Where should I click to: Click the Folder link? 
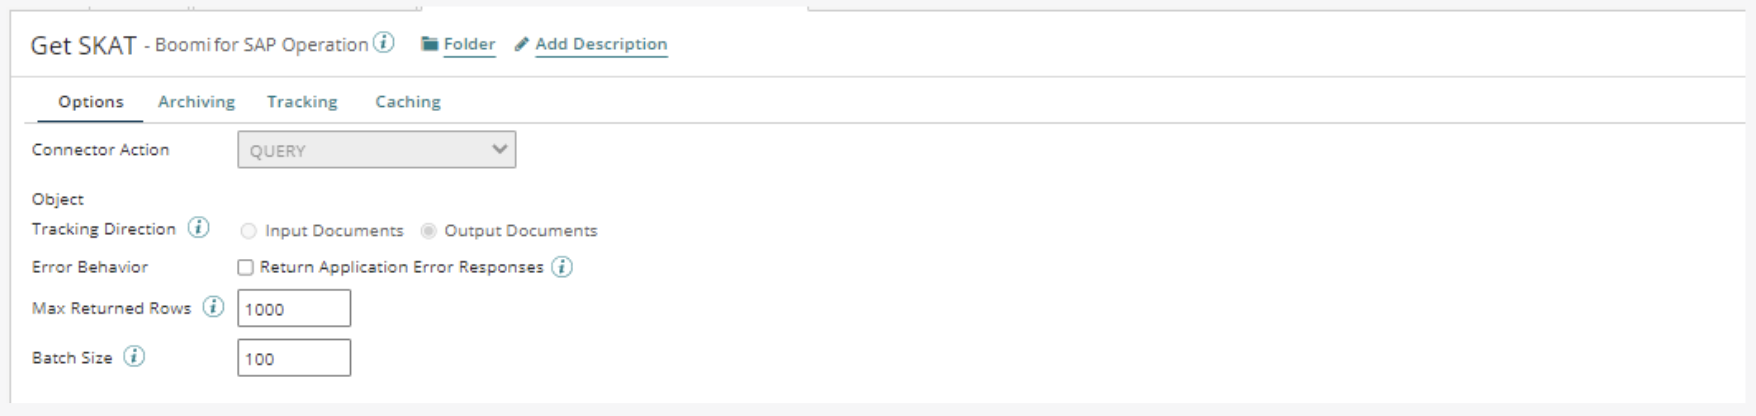tap(469, 44)
